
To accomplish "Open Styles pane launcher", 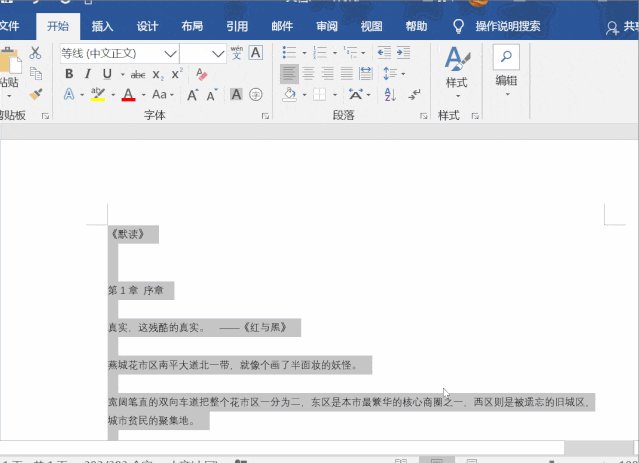I will 475,116.
